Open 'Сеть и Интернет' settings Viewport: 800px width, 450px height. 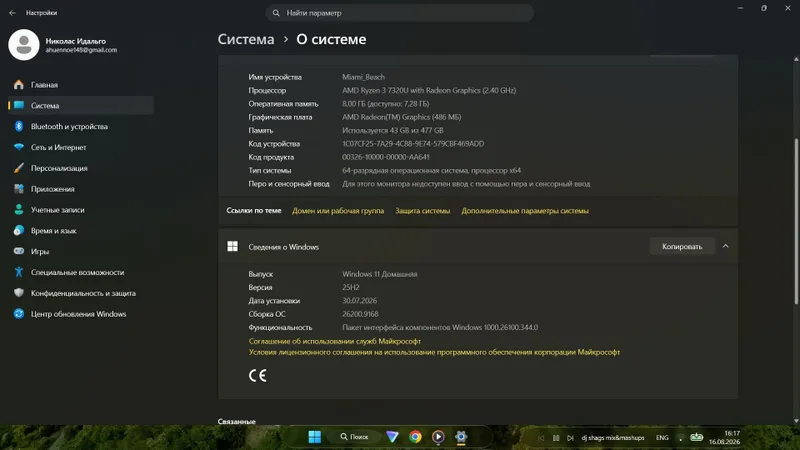[81, 147]
